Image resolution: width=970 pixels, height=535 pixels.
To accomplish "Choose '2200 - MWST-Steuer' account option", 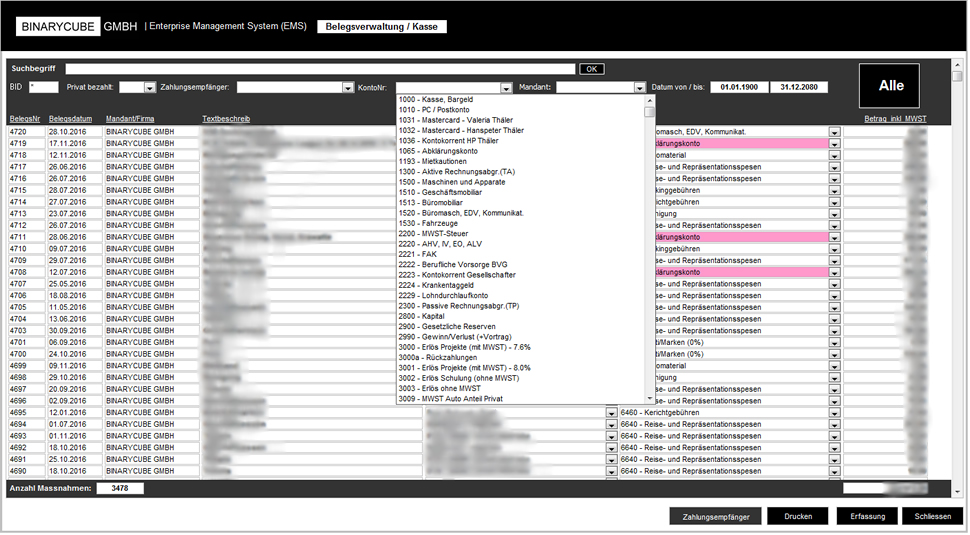I will (x=431, y=232).
